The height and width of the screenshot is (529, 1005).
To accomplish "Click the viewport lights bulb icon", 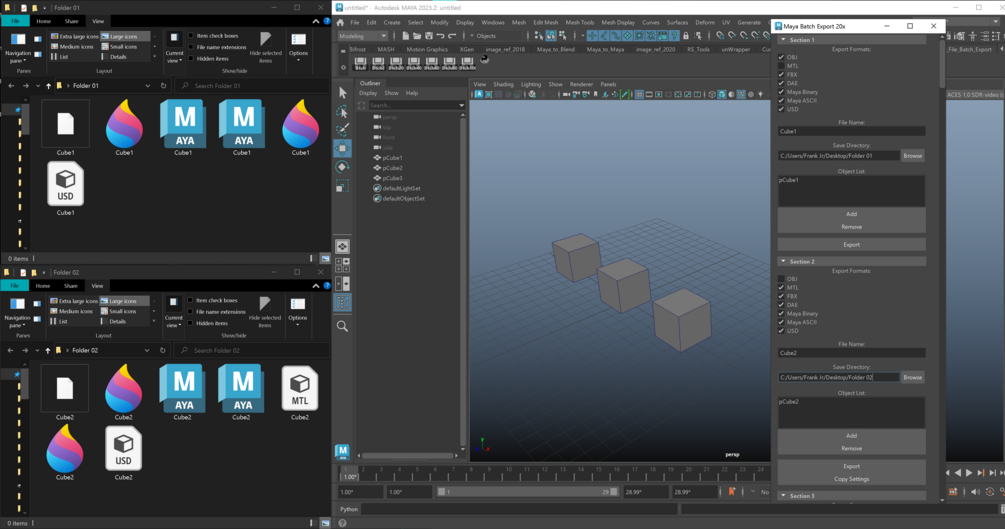I will 761,94.
